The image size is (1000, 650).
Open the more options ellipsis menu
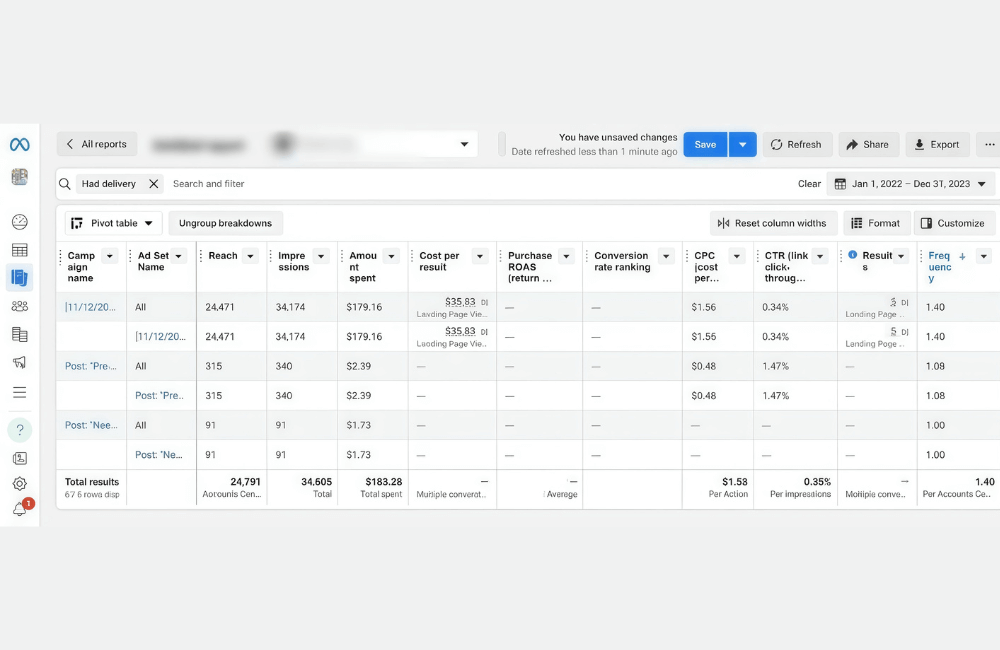click(x=988, y=144)
